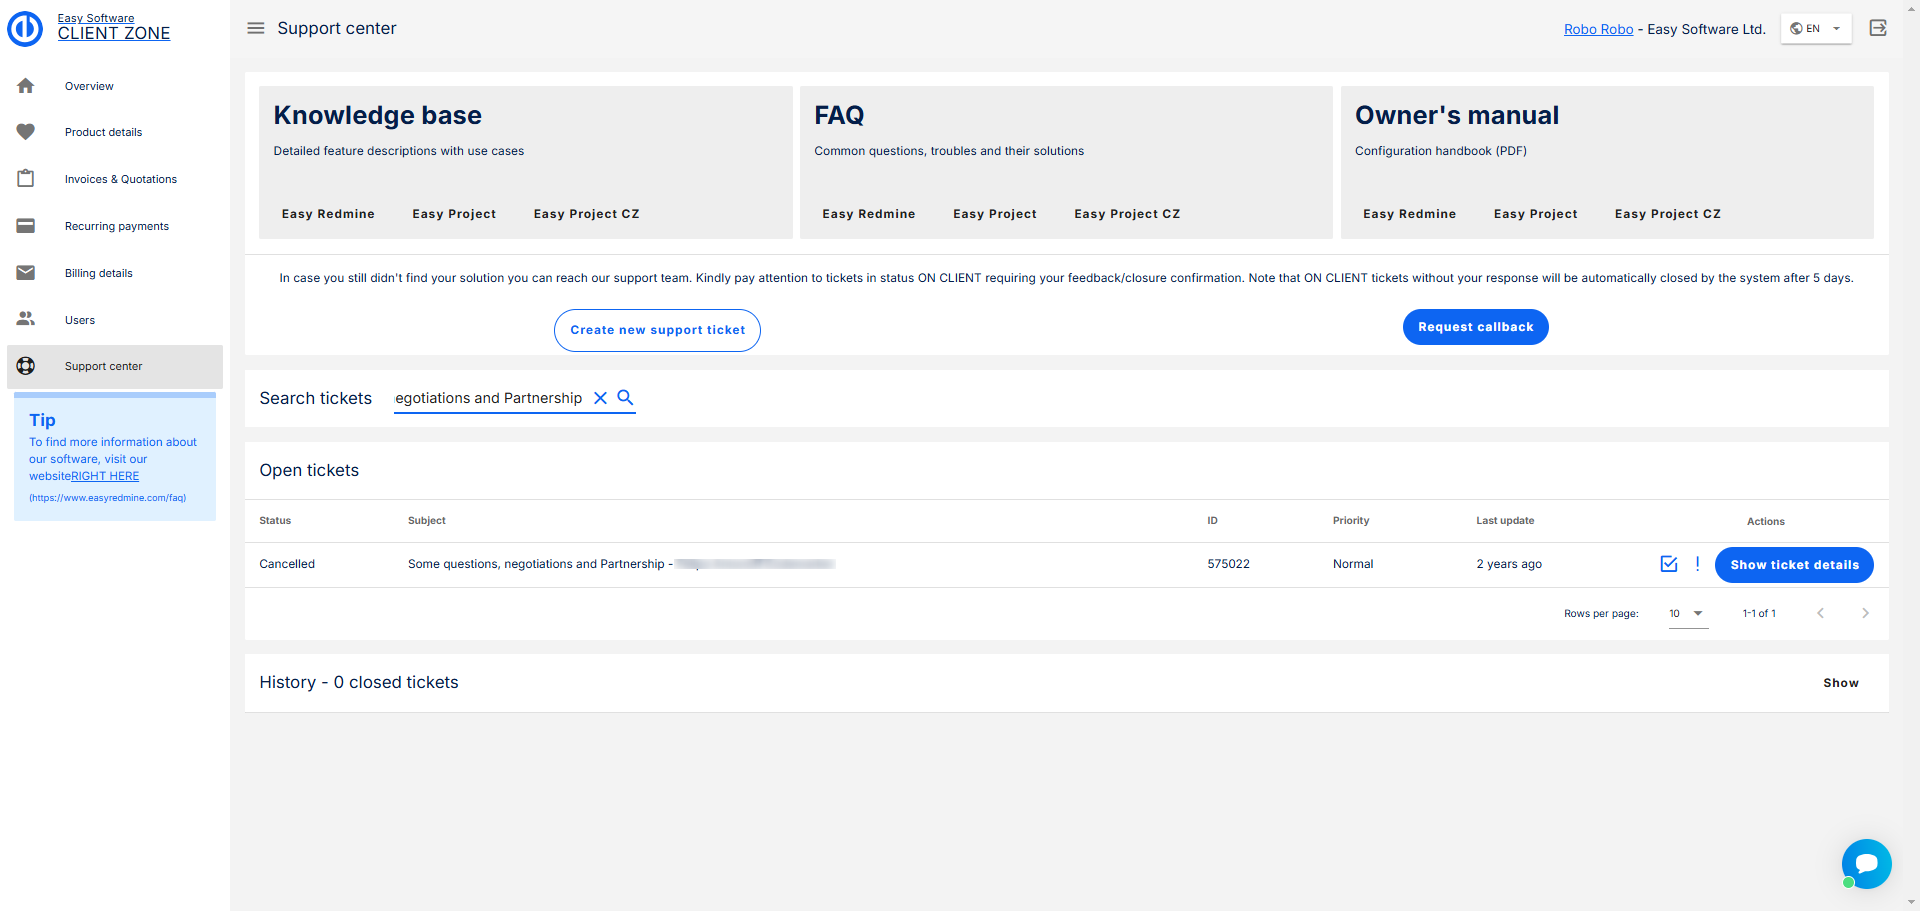Image resolution: width=1920 pixels, height=911 pixels.
Task: Click into the Search tickets input field
Action: [x=488, y=398]
